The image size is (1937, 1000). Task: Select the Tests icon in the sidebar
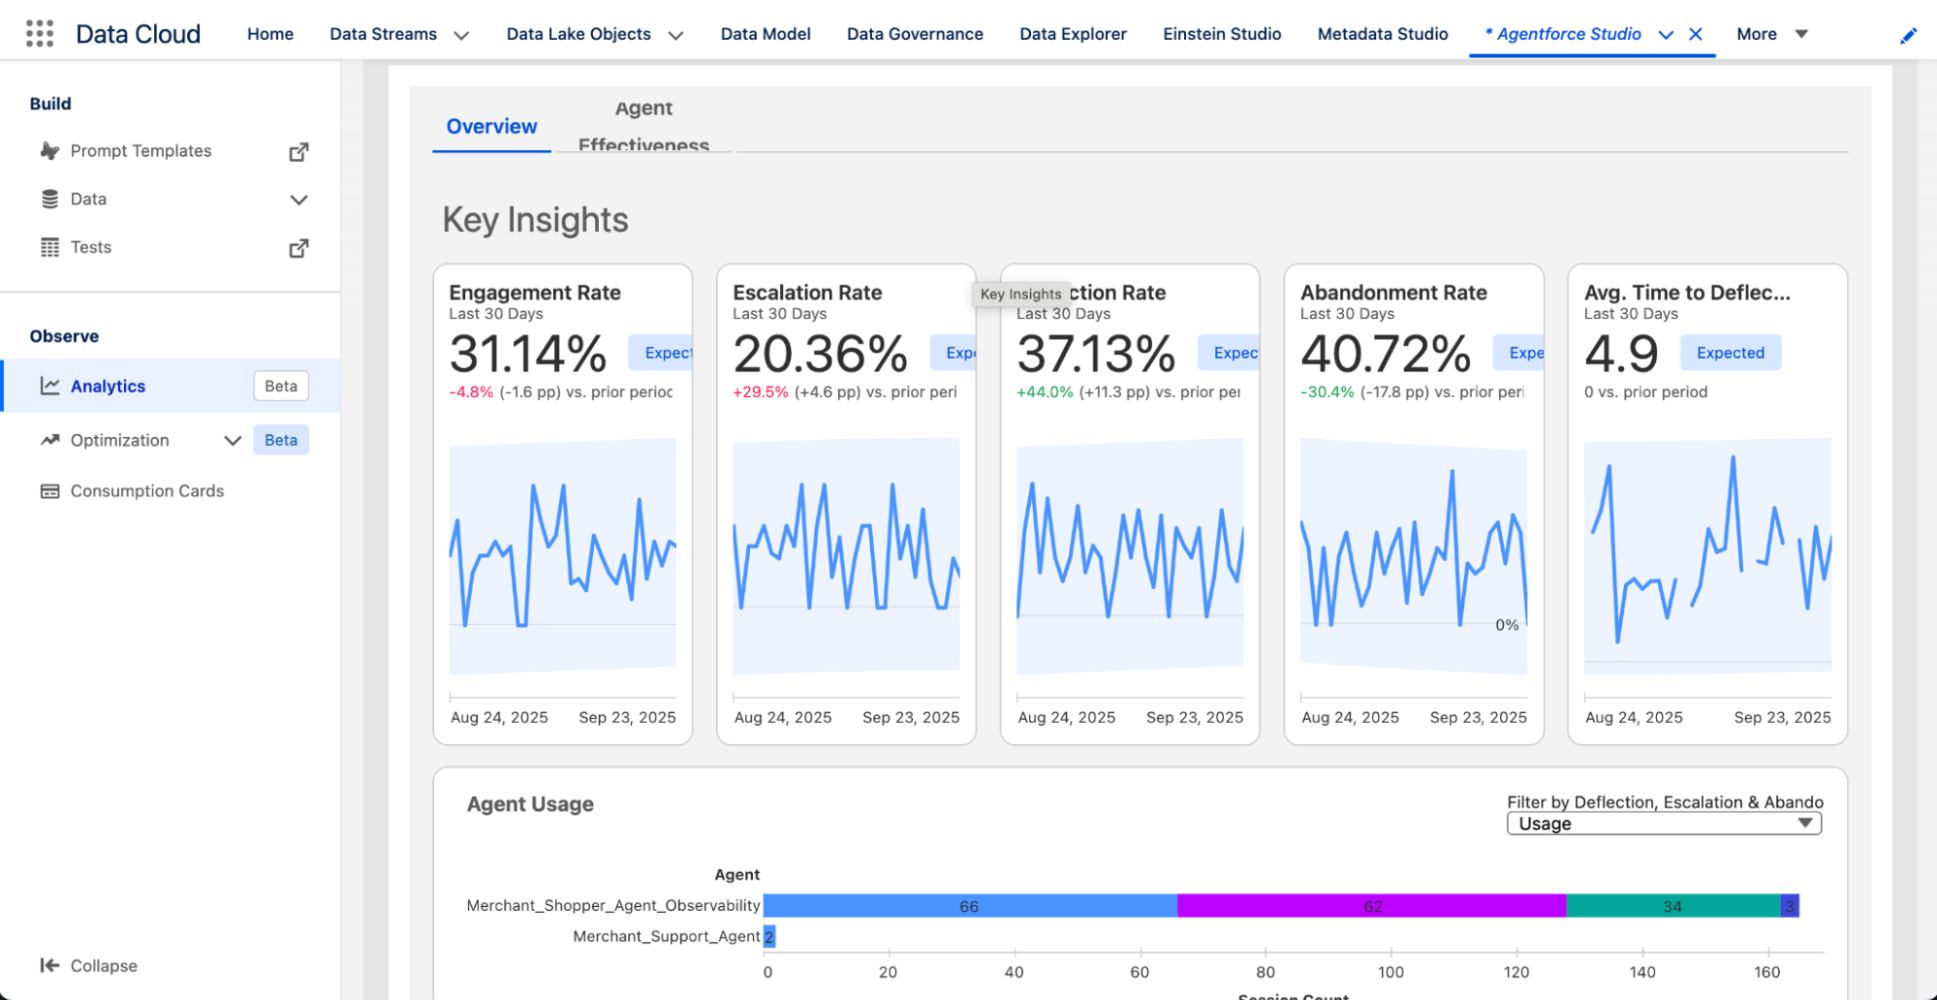tap(49, 247)
